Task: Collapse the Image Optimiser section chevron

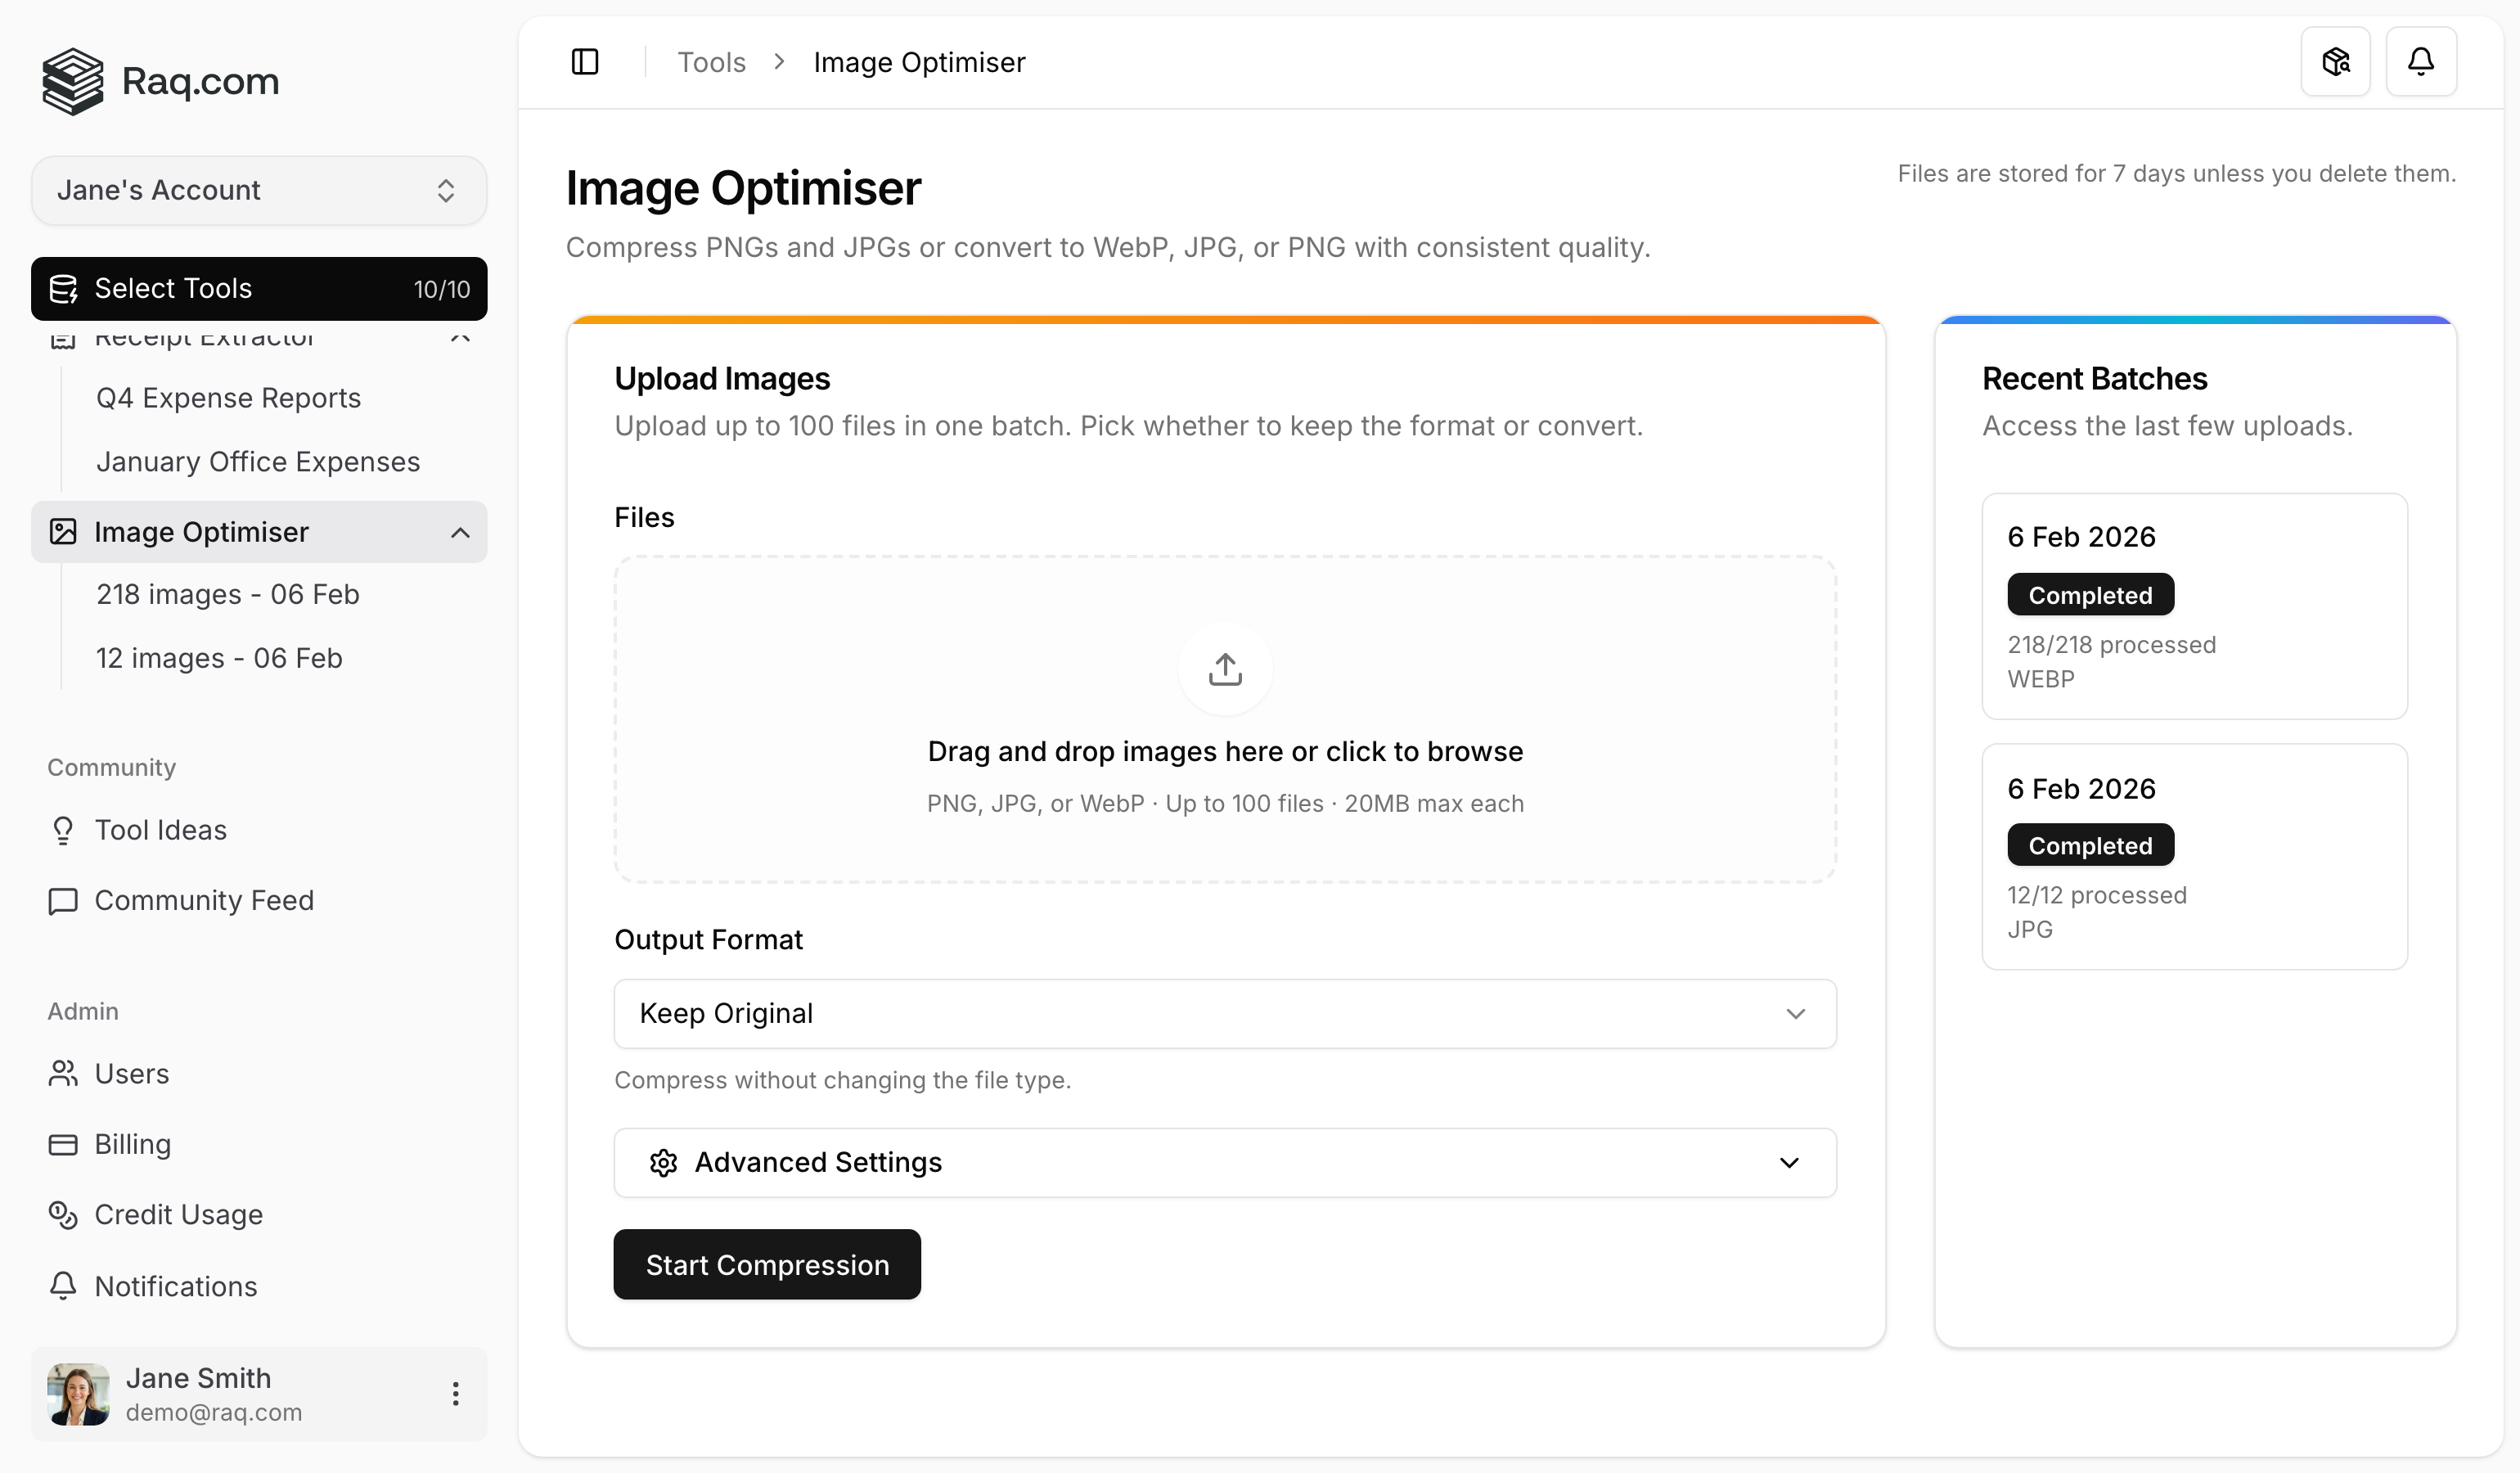Action: click(x=460, y=532)
